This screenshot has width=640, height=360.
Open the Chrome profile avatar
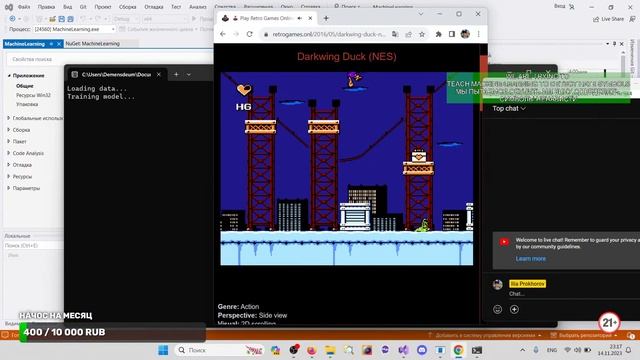coord(465,34)
